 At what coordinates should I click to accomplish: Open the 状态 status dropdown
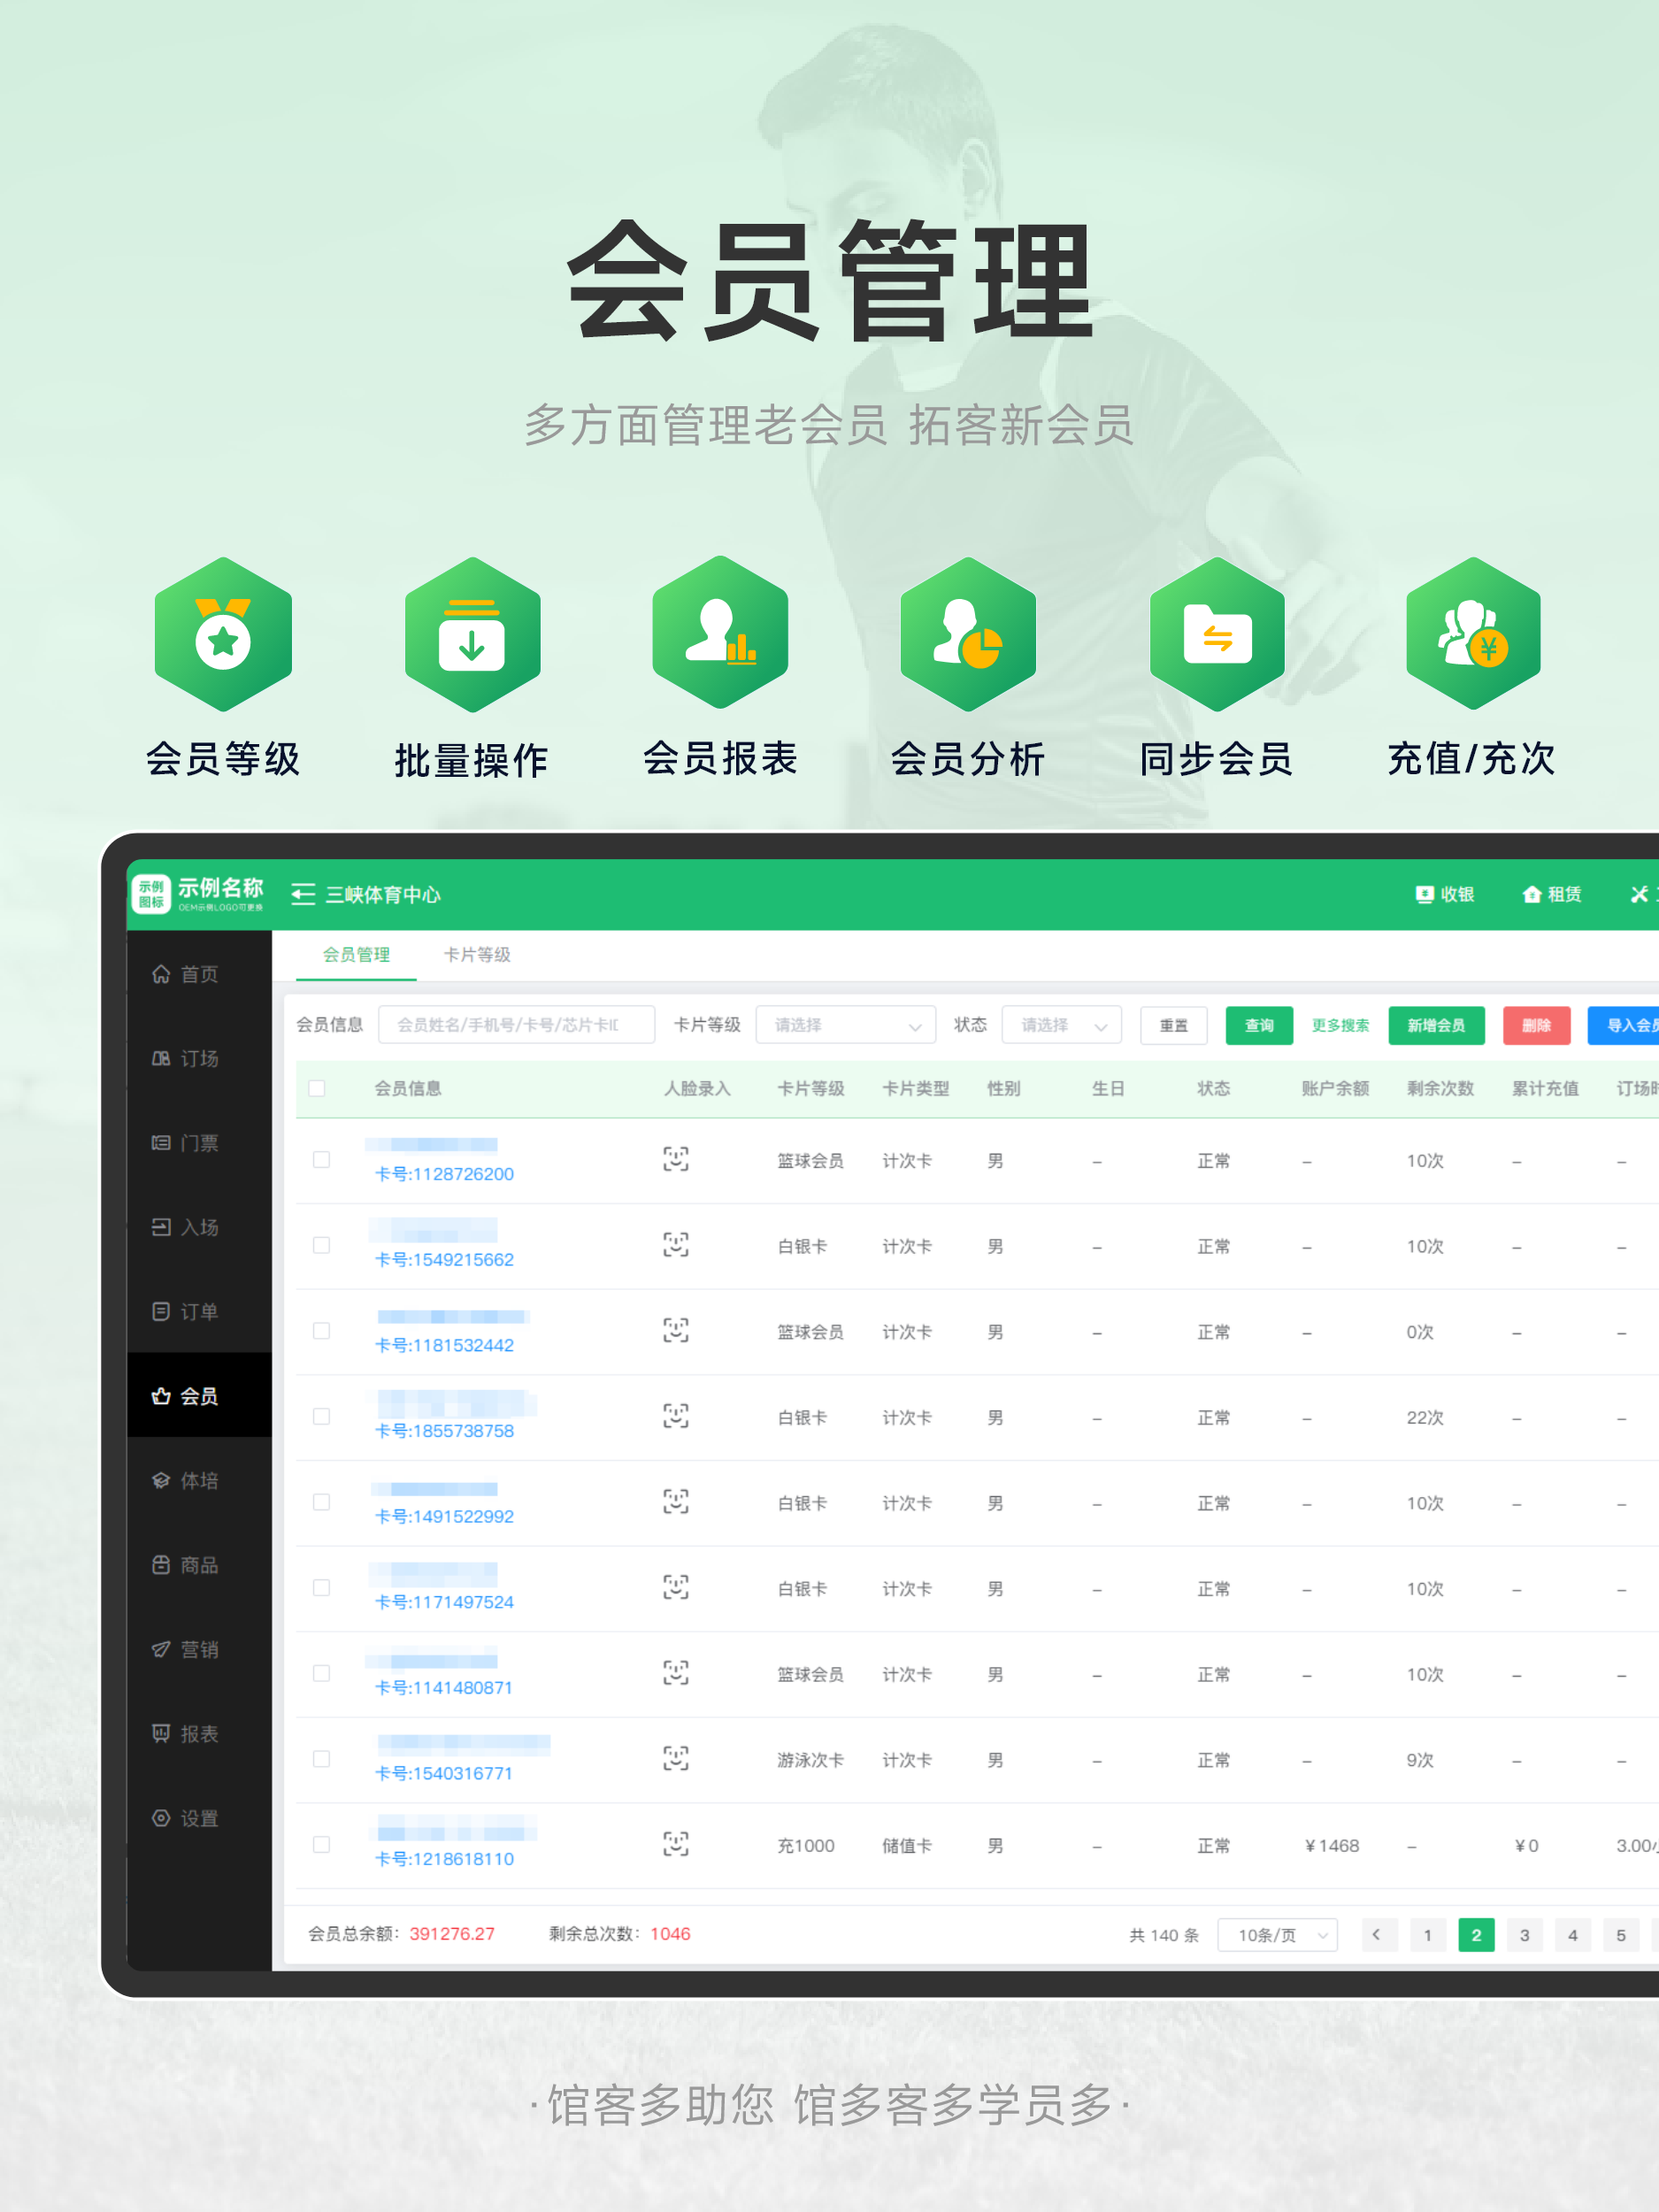[x=1060, y=1025]
